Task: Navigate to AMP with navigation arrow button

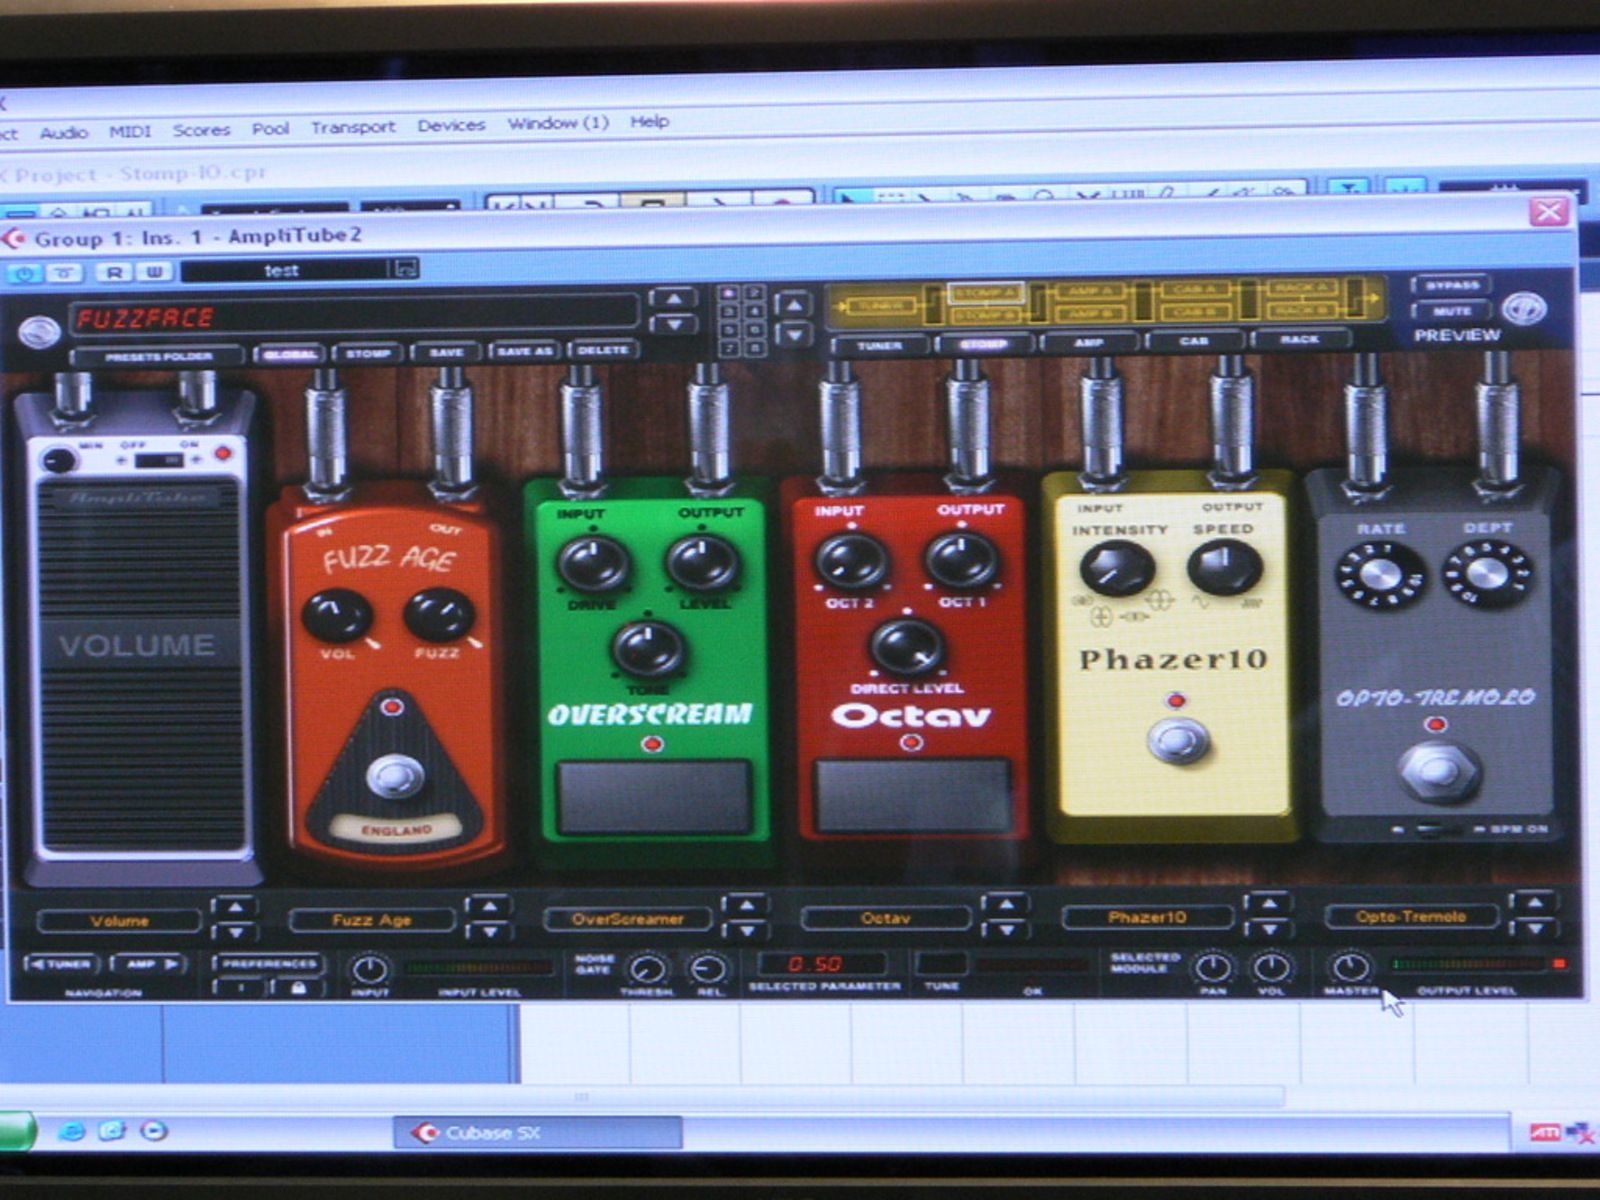Action: 150,965
